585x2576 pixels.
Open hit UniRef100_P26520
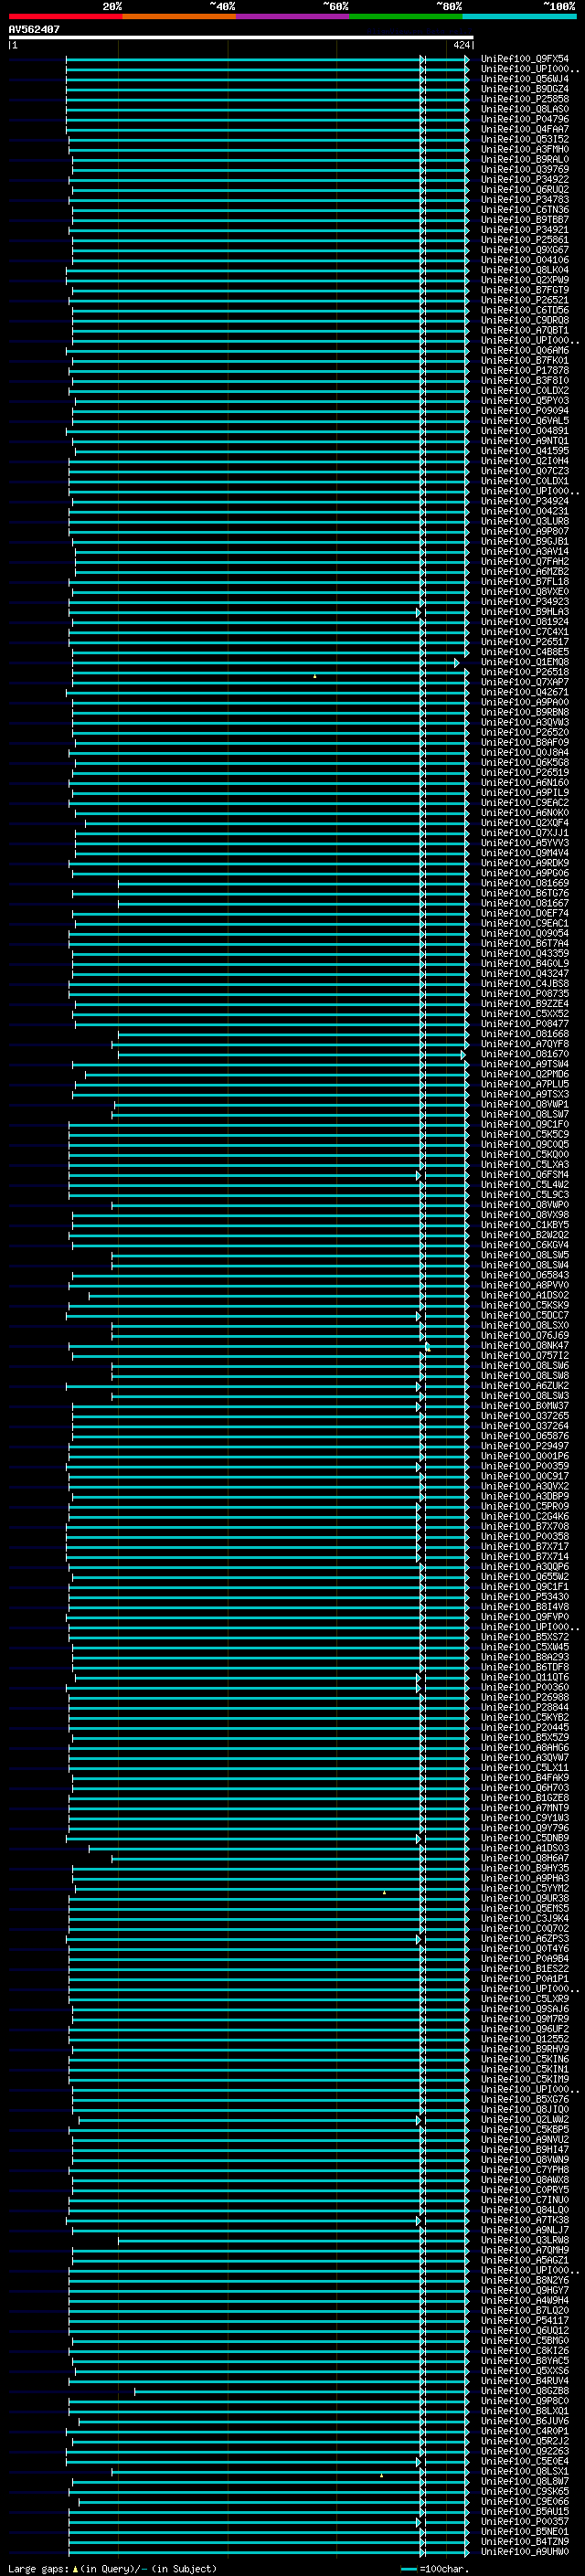525,732
